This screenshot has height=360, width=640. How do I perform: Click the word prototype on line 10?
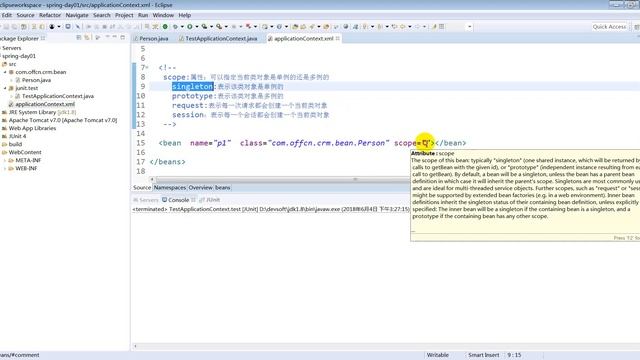click(193, 96)
